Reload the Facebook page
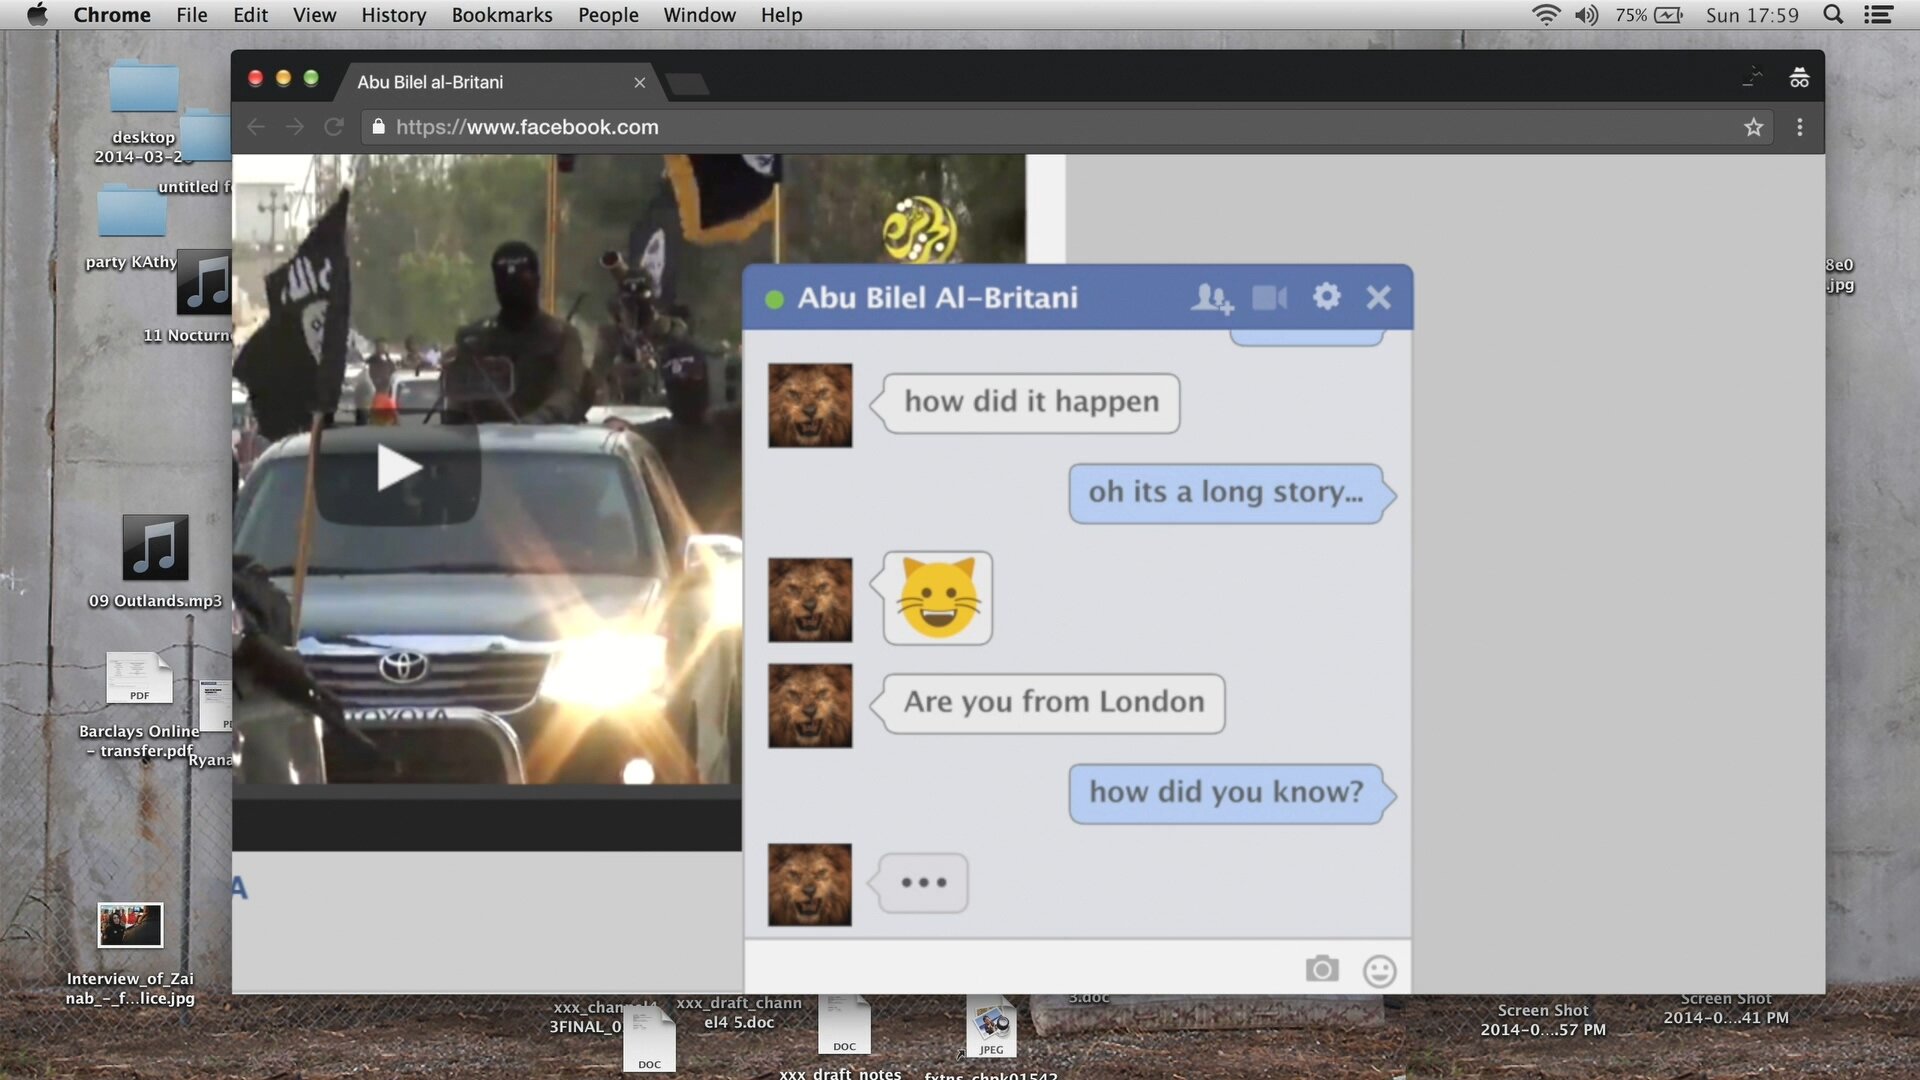 (334, 127)
